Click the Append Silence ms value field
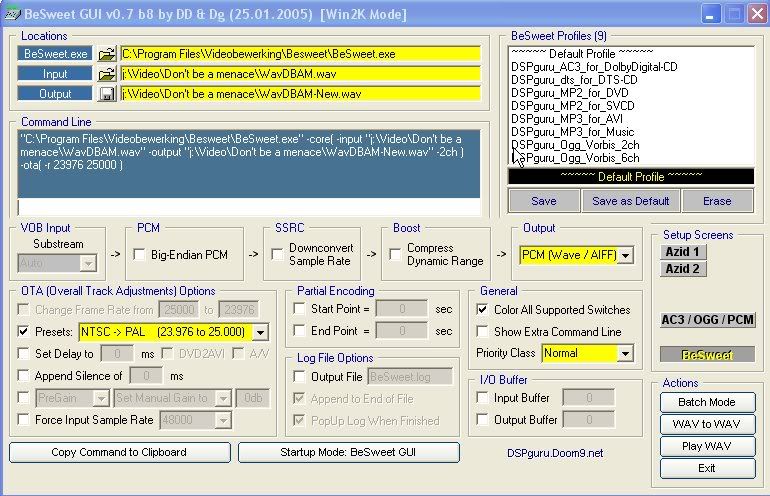 [146, 376]
